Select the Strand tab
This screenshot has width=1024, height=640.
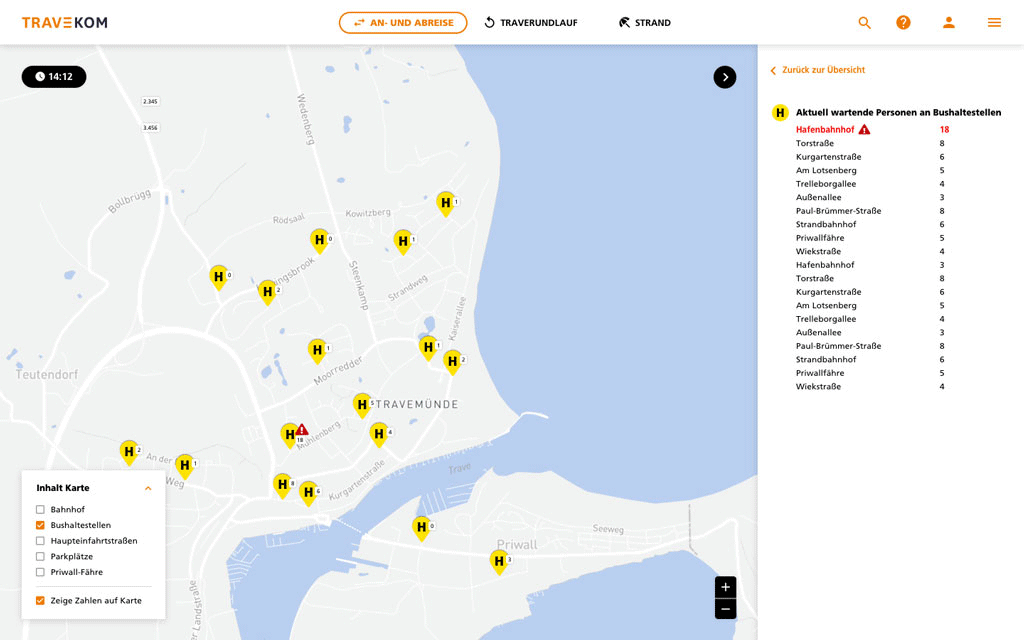[x=645, y=23]
